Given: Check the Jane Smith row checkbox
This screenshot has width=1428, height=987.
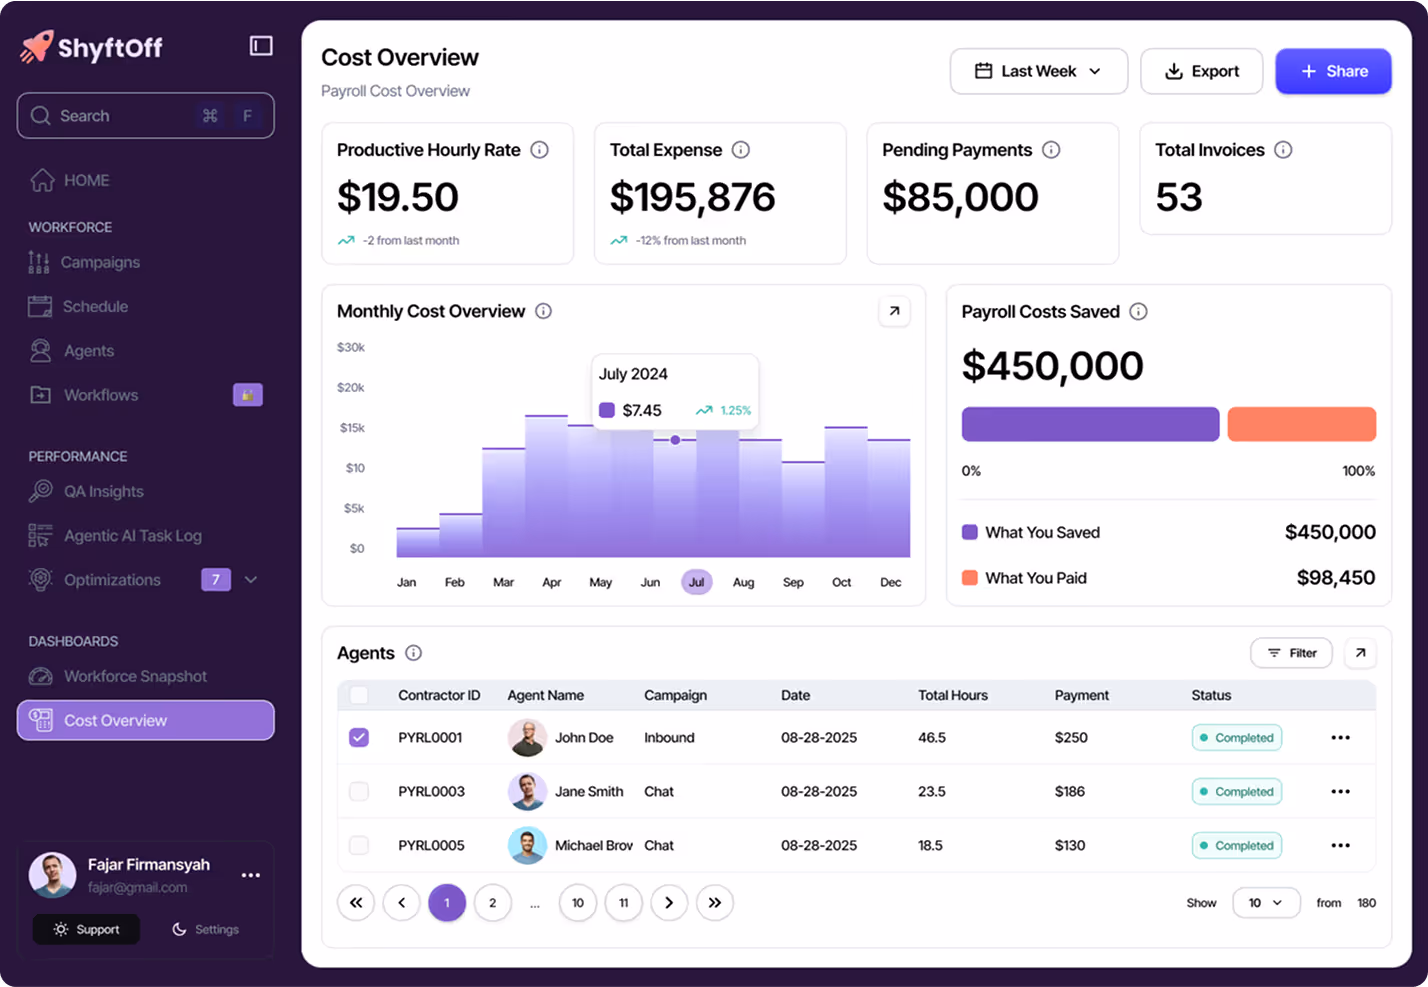Looking at the screenshot, I should [x=358, y=791].
